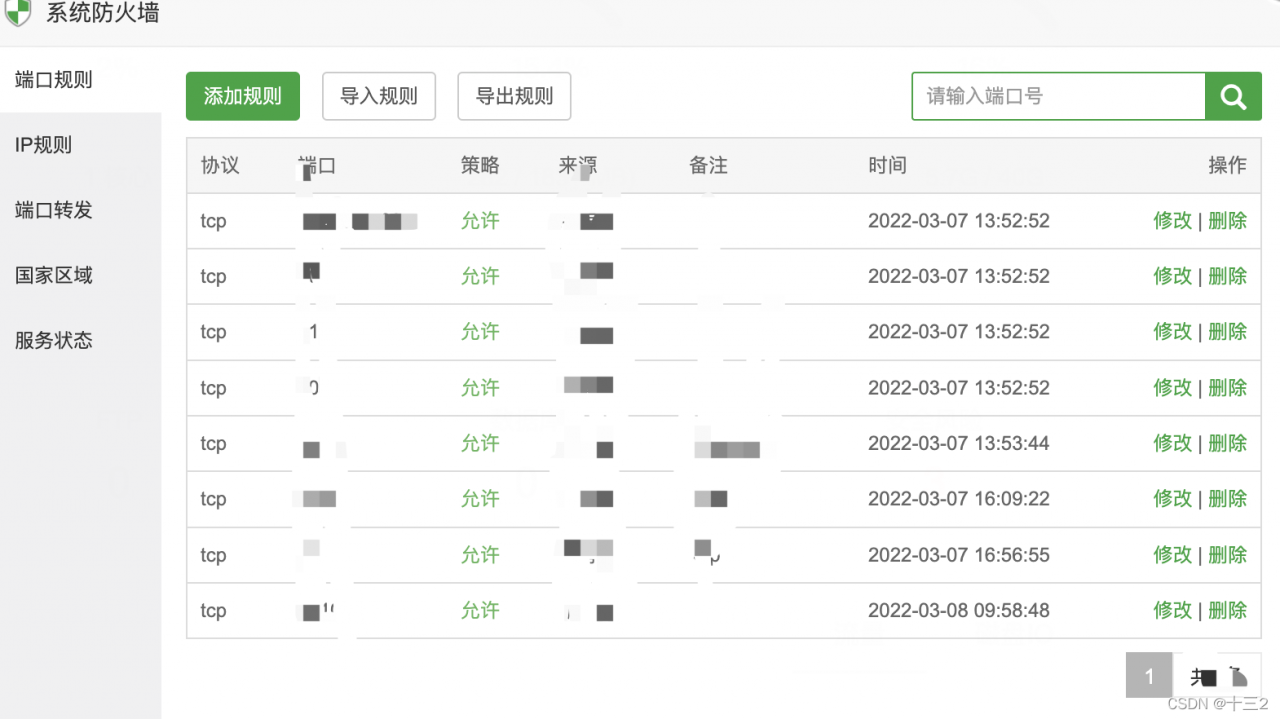Image resolution: width=1280 pixels, height=719 pixels.
Task: Click the 添加规则 button
Action: click(x=243, y=97)
